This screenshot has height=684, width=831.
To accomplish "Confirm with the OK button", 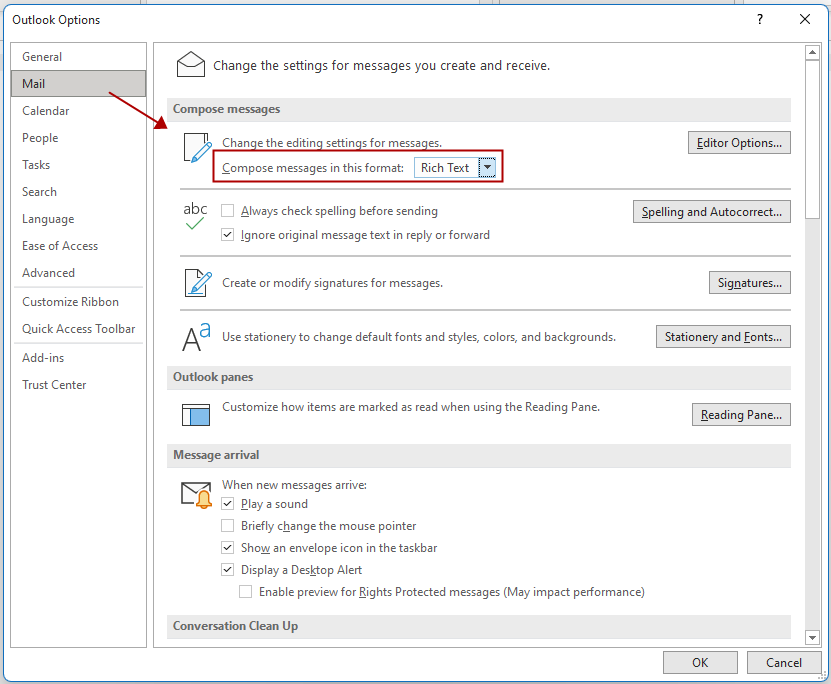I will tap(700, 663).
